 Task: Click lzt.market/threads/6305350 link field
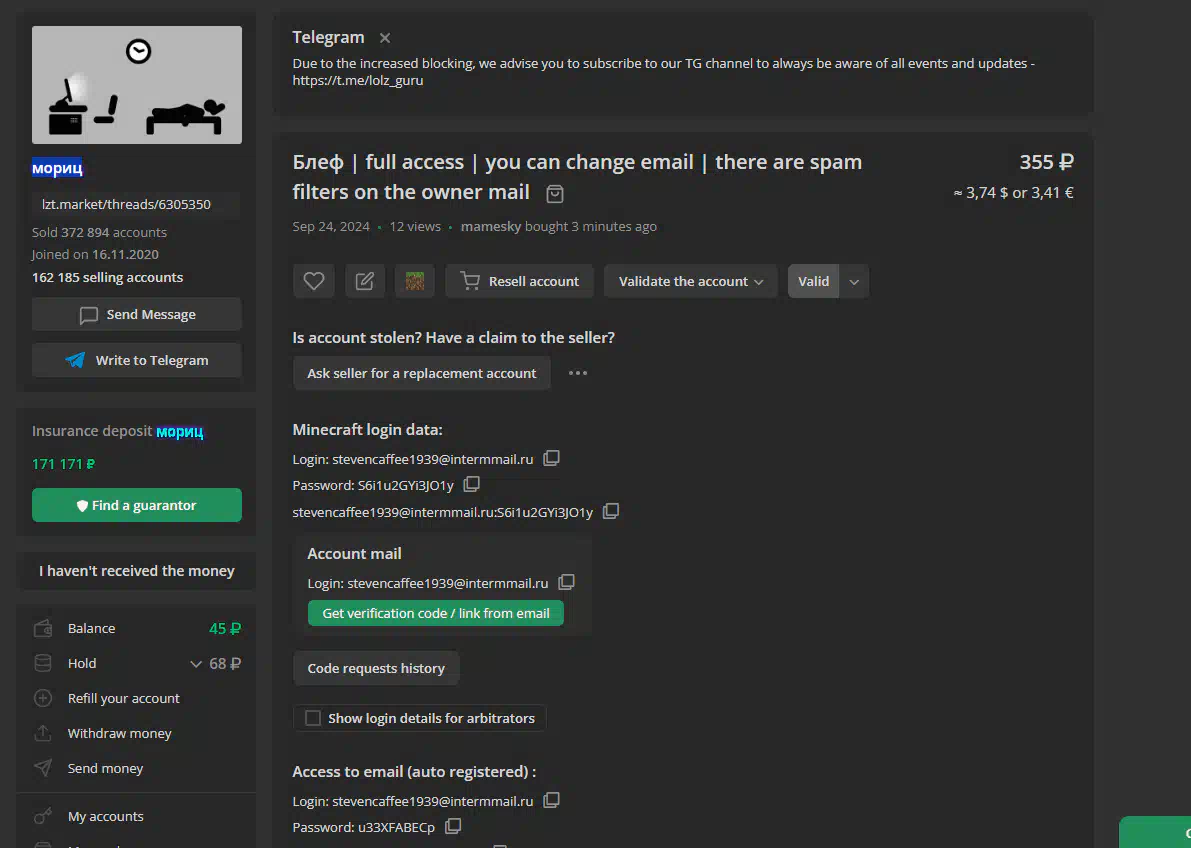(x=137, y=204)
